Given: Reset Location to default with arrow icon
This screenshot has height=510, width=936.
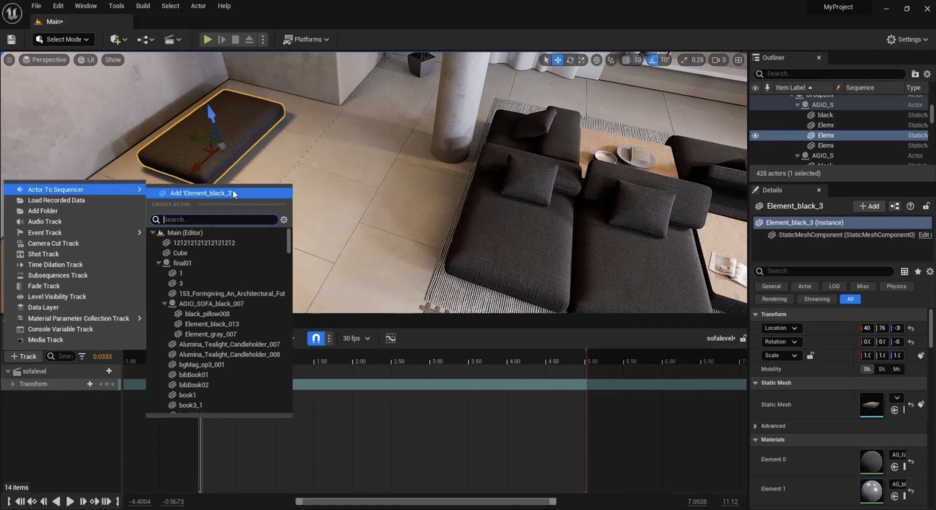Looking at the screenshot, I should [x=911, y=328].
